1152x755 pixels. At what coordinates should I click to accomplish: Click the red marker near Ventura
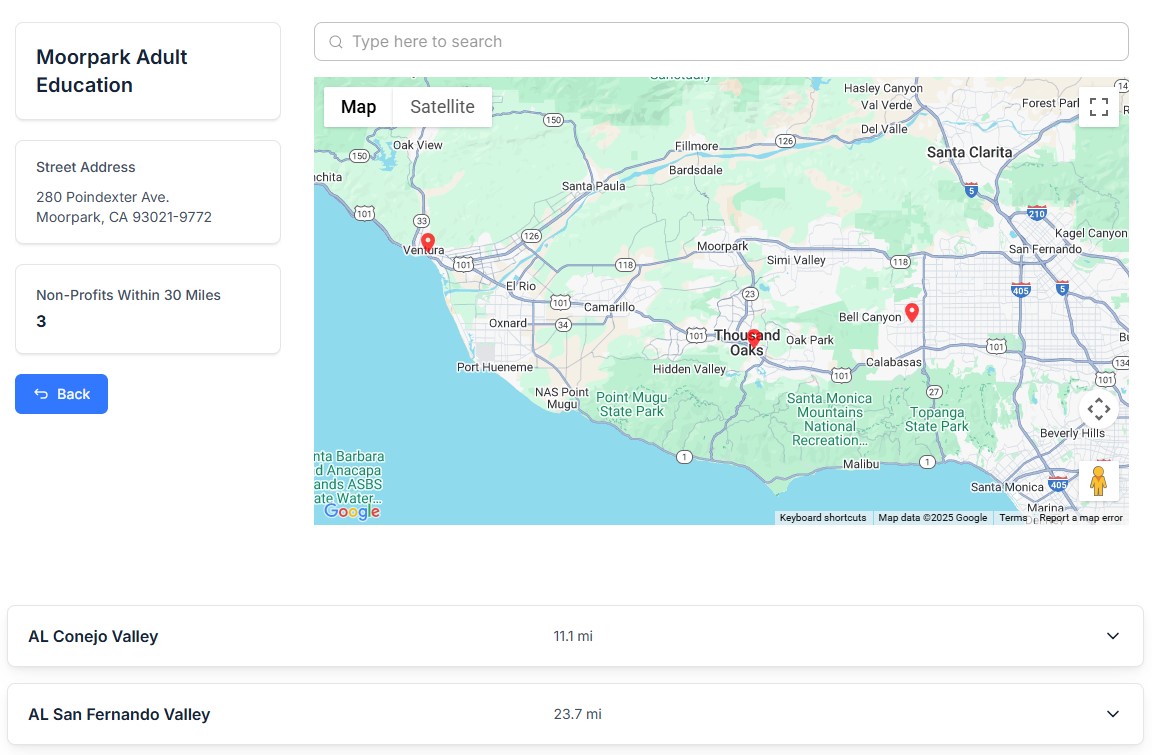[x=428, y=242]
